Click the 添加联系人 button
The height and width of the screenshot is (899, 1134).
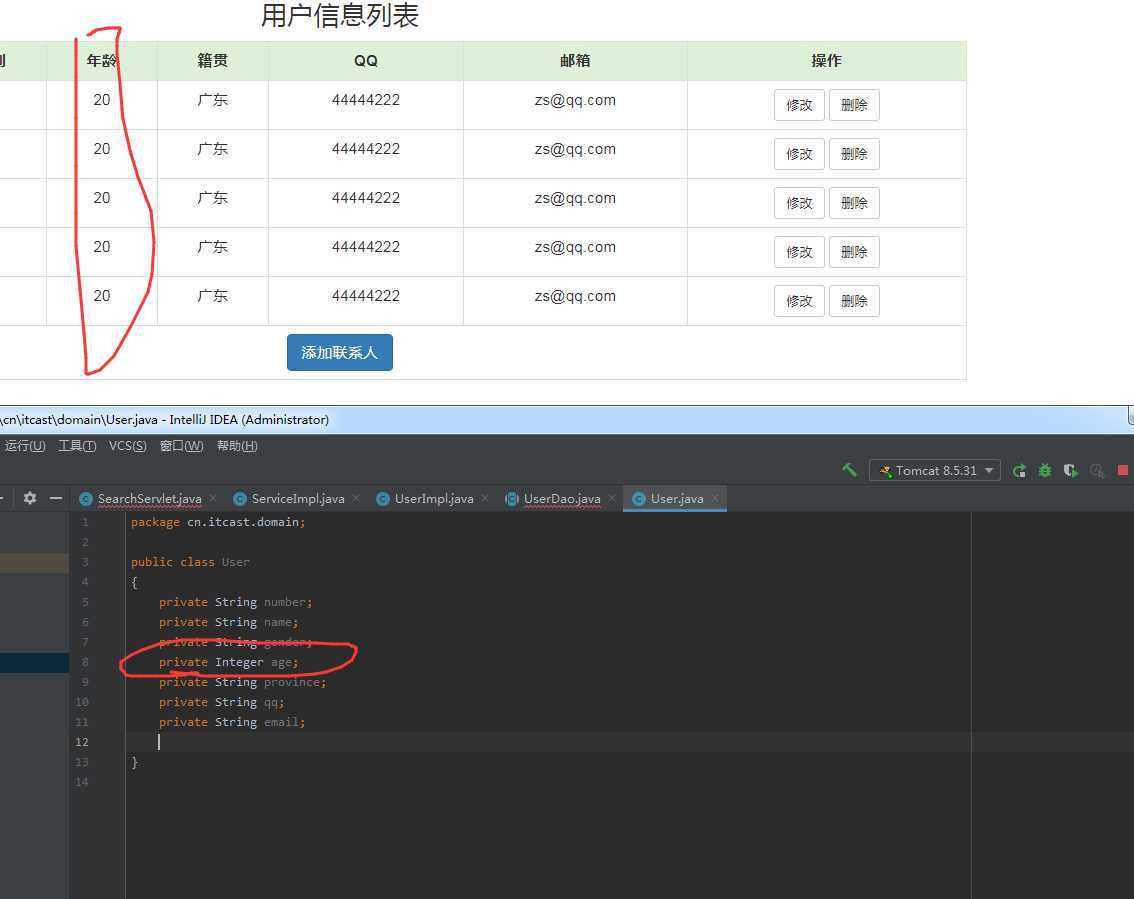tap(340, 352)
